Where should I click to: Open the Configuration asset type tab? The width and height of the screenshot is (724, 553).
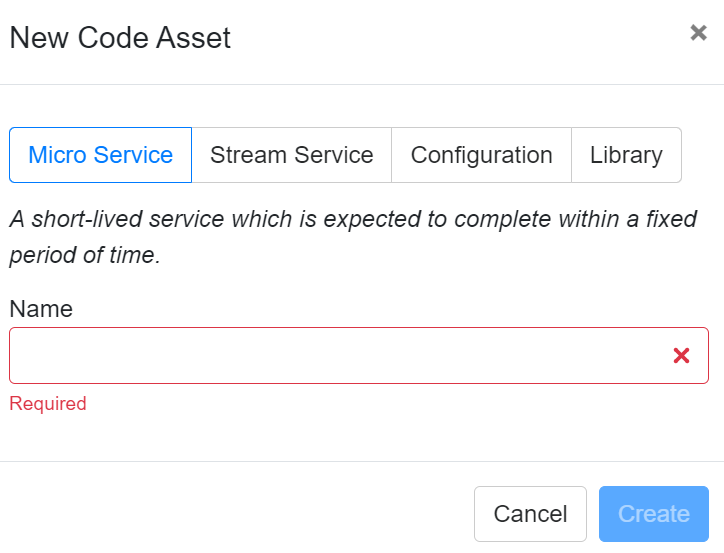(481, 155)
